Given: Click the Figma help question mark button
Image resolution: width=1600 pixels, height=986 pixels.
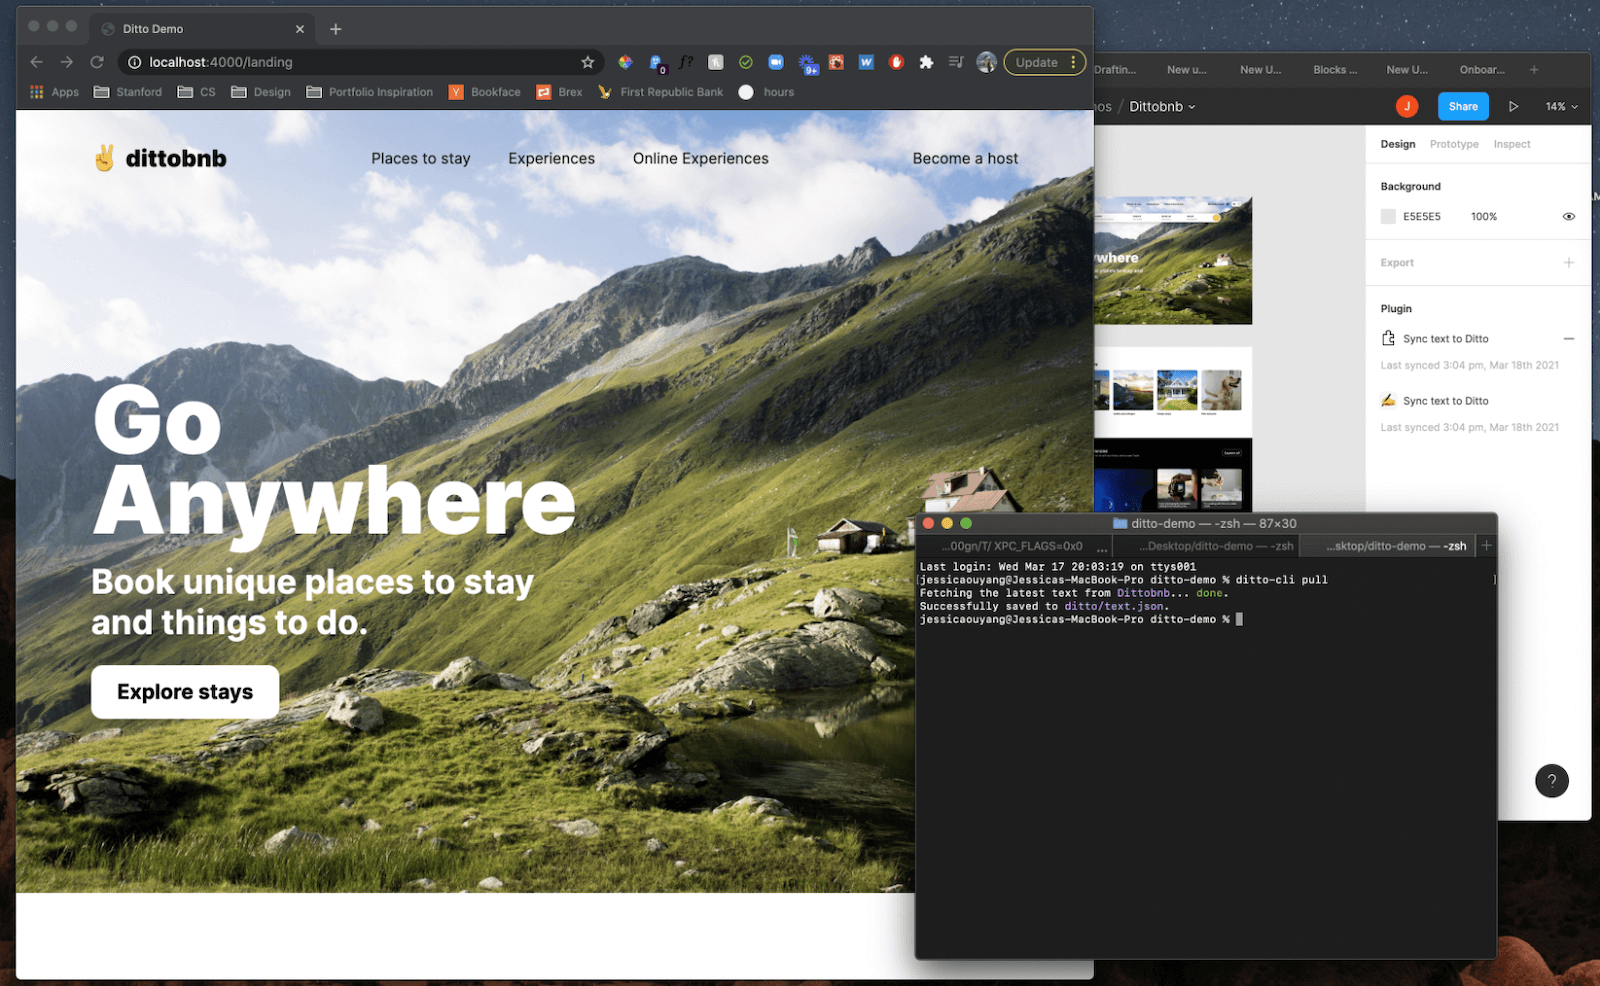Looking at the screenshot, I should 1552,781.
